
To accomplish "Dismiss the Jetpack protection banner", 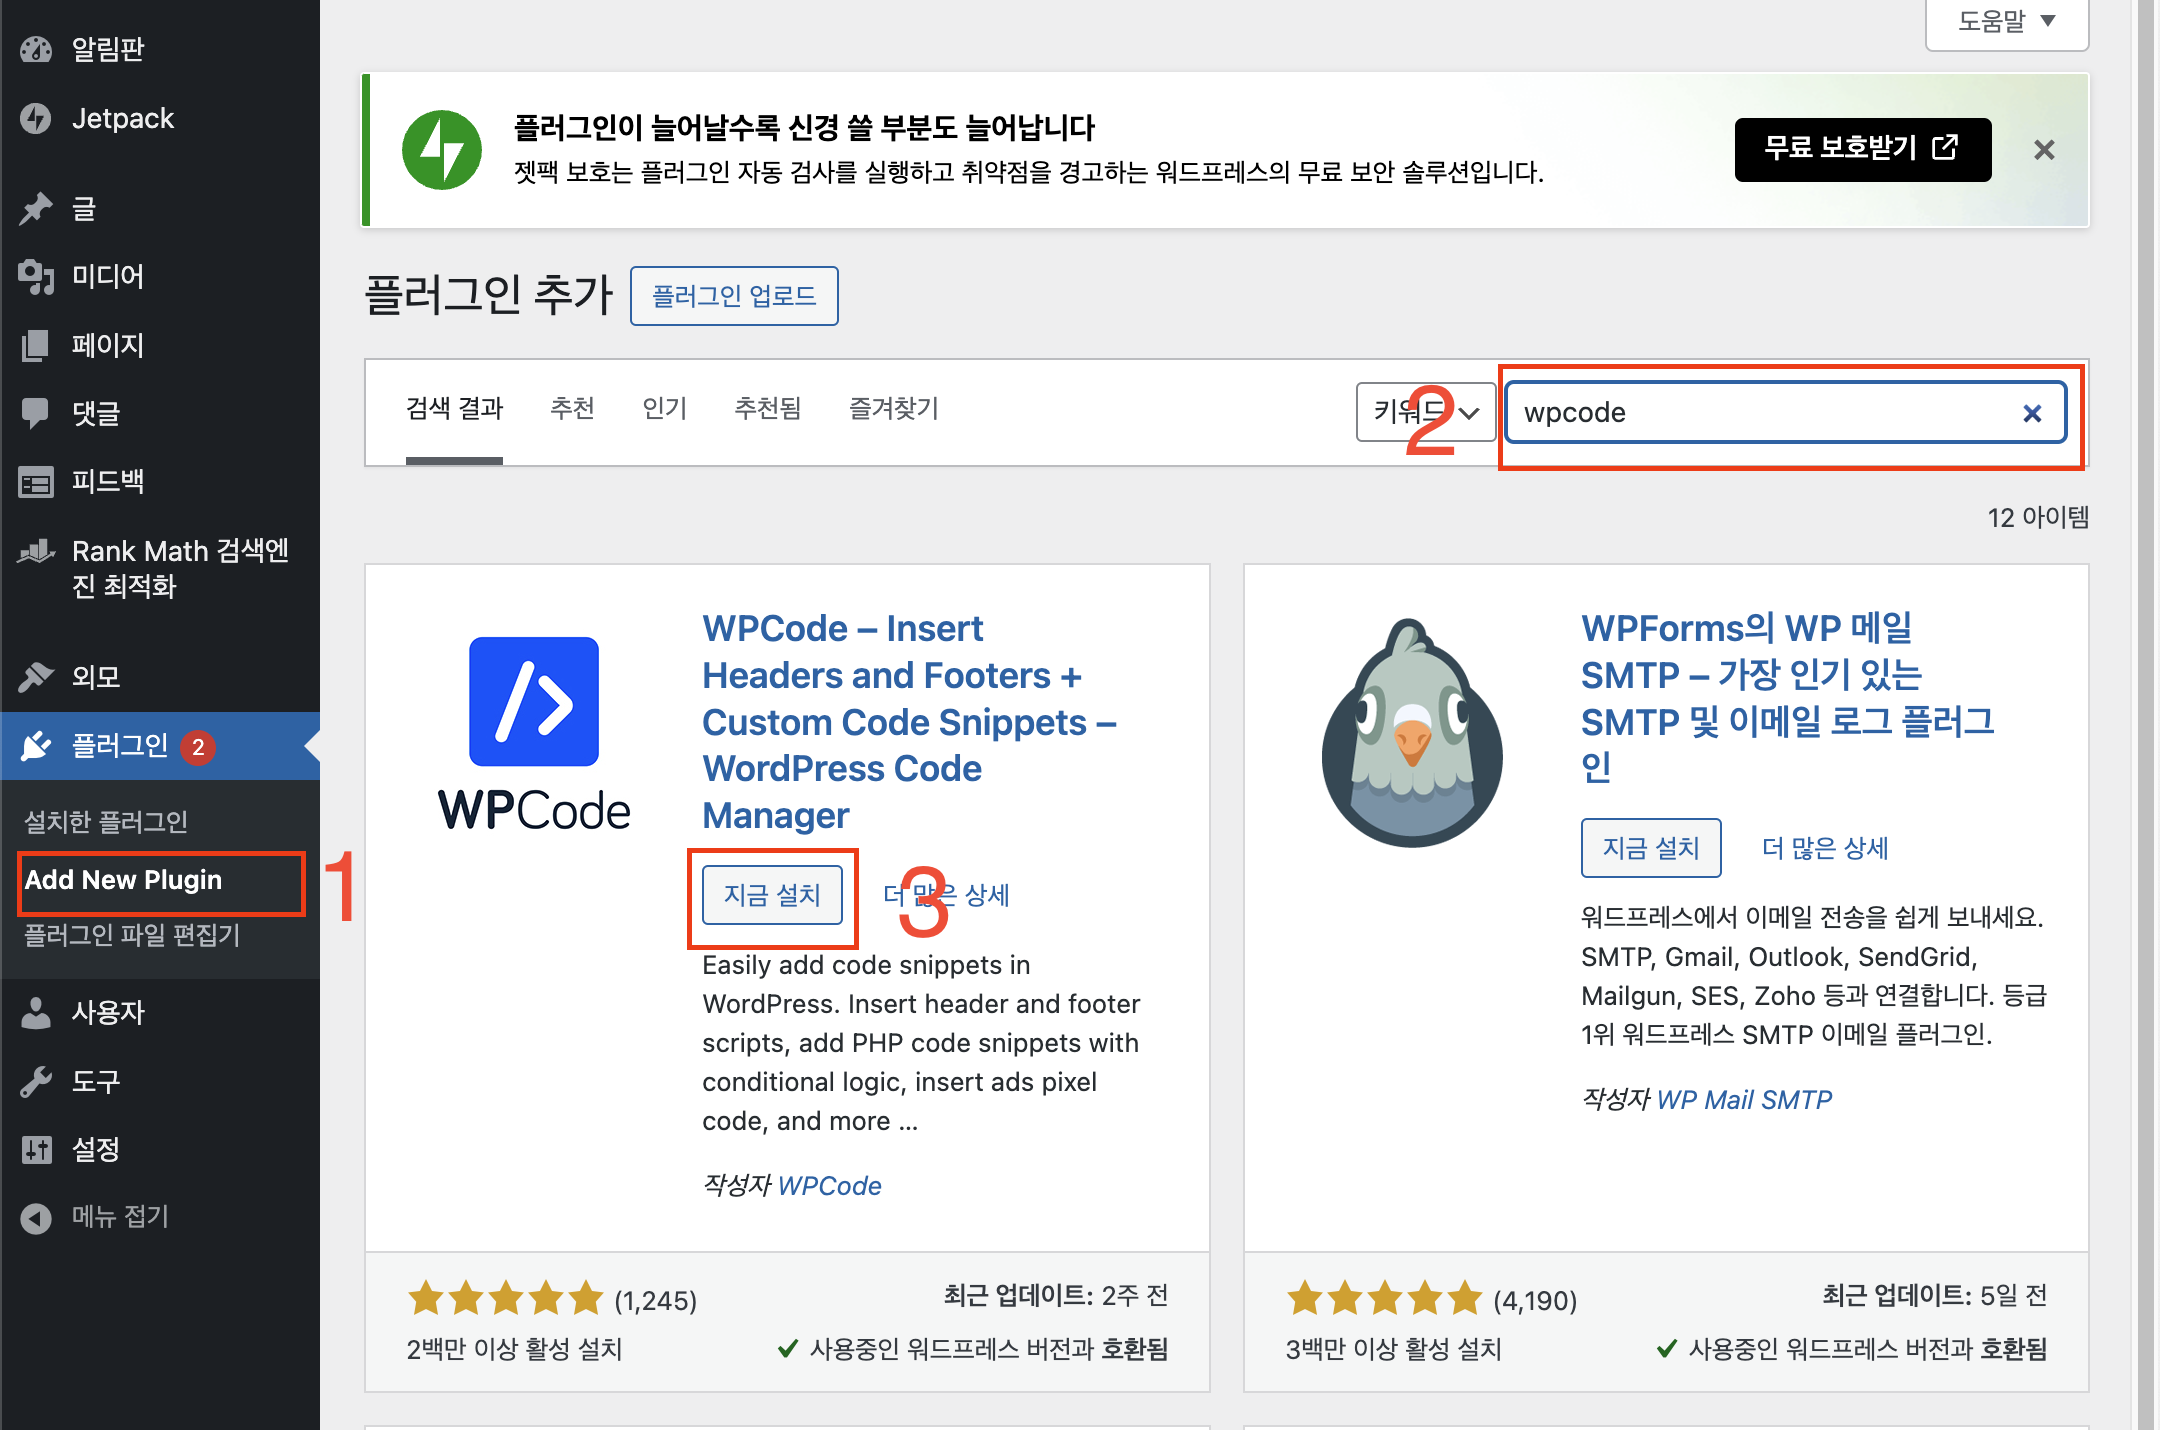I will coord(2044,150).
